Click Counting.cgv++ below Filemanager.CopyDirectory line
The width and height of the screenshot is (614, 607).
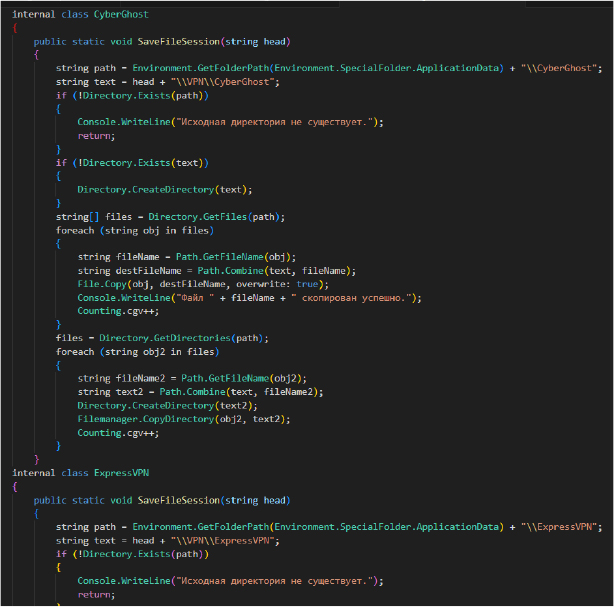point(118,433)
